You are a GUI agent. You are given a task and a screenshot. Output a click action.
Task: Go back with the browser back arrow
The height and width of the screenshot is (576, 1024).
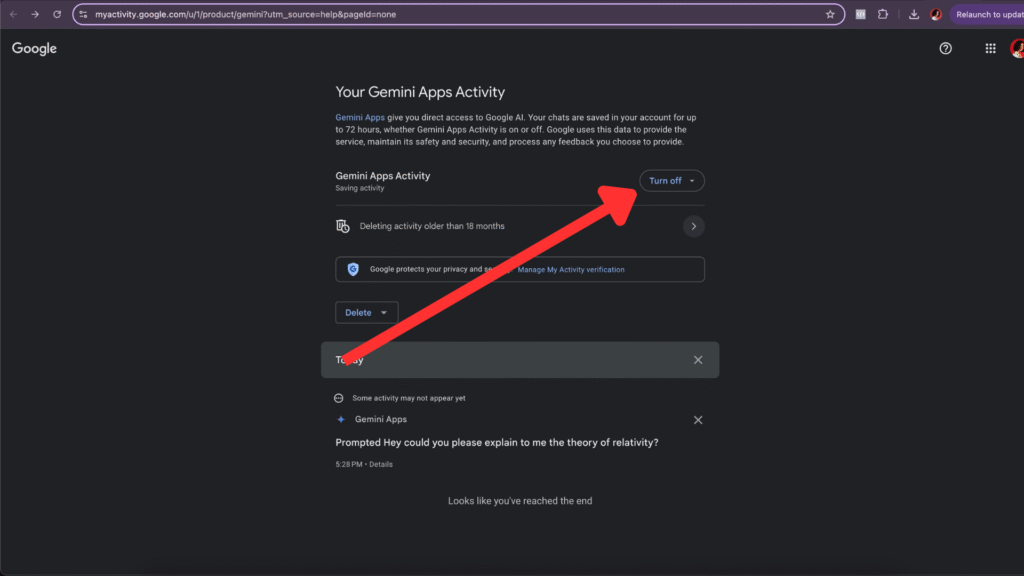click(x=14, y=14)
